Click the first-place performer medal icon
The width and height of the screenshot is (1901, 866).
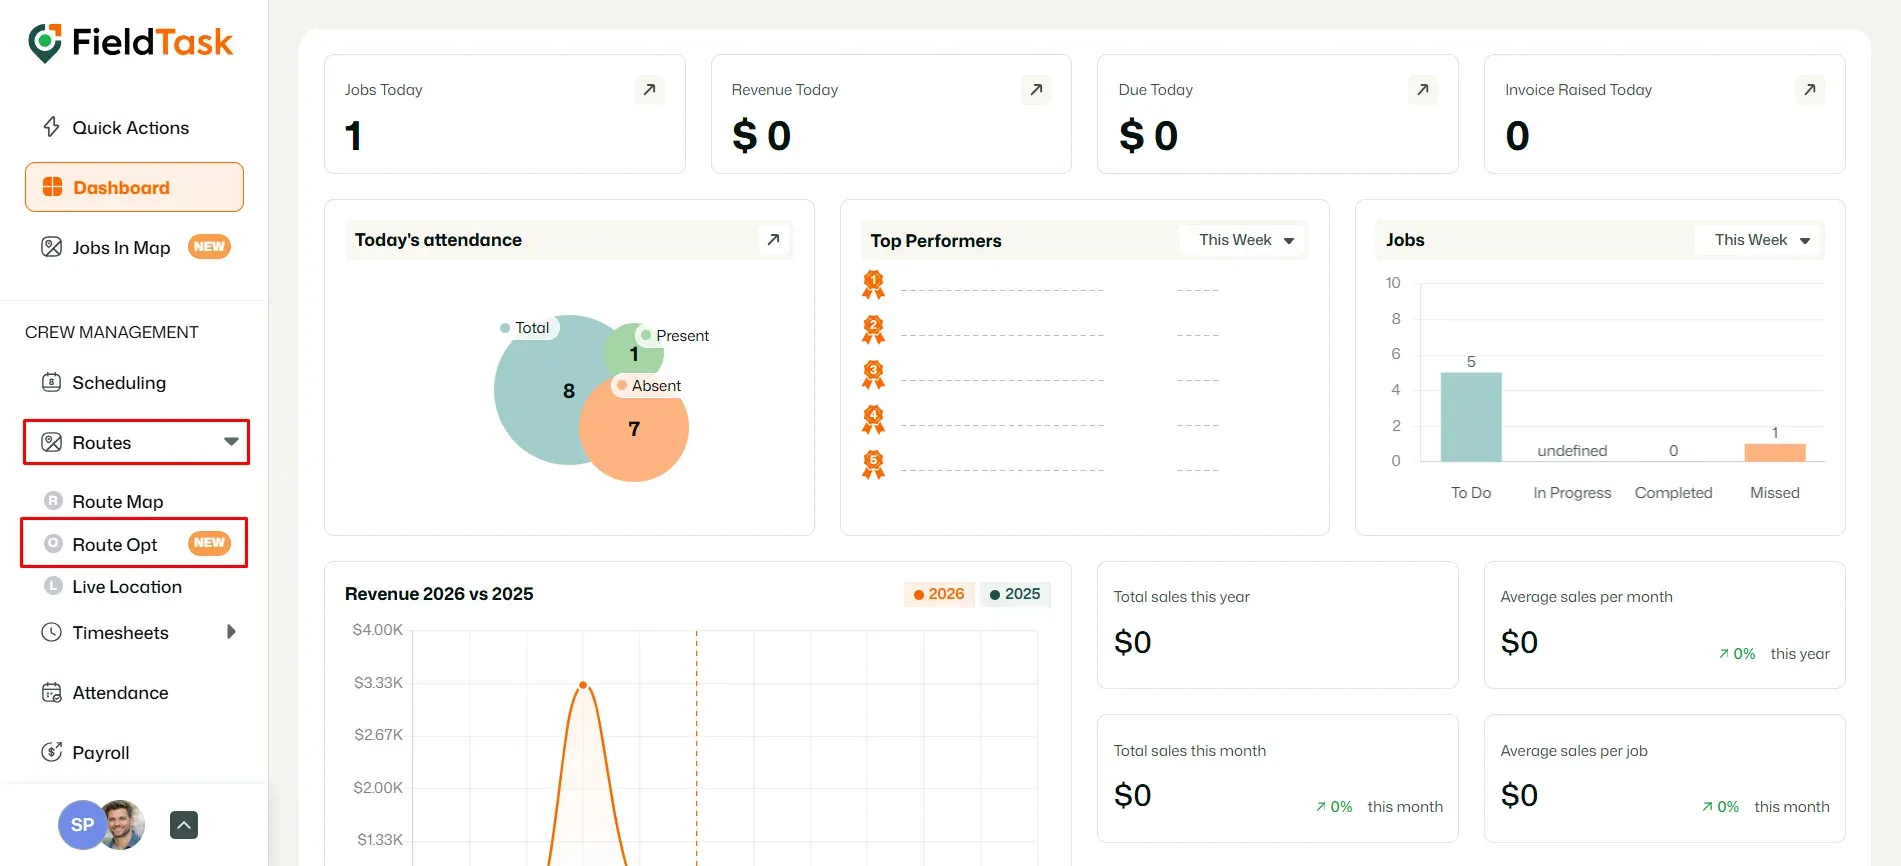(873, 285)
